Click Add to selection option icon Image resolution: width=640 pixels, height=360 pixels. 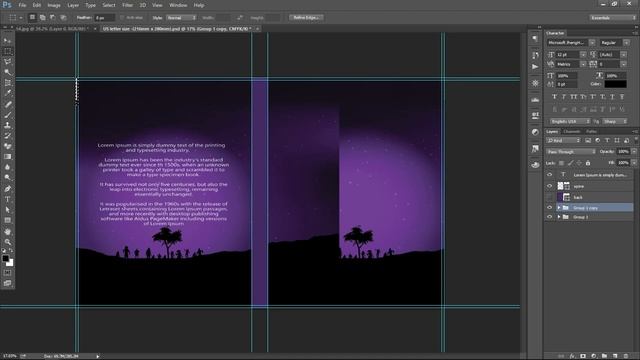(42, 18)
